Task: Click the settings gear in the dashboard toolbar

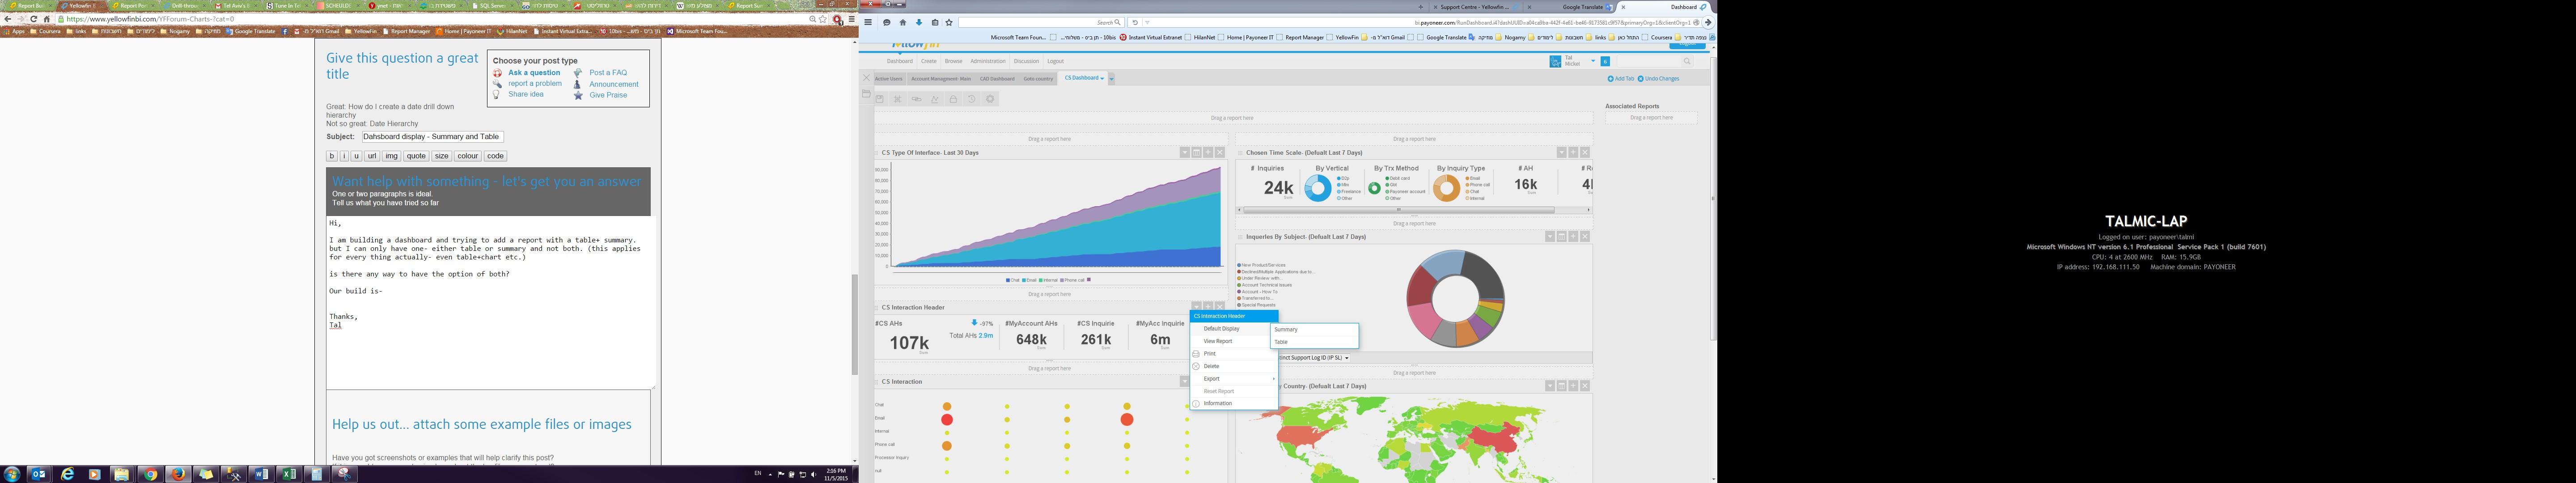Action: pyautogui.click(x=990, y=99)
